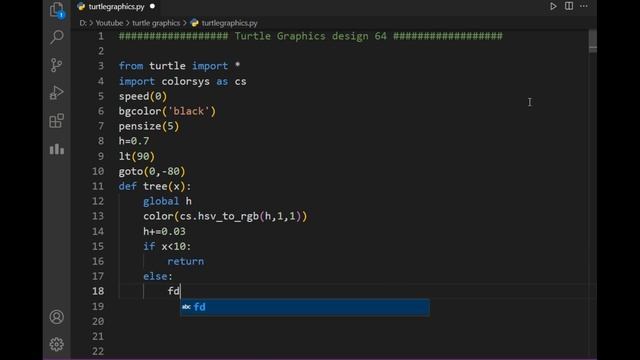Viewport: 640px width, 360px height.
Task: Click the turtlegraphics.py breadcrumb file
Action: pos(229,23)
